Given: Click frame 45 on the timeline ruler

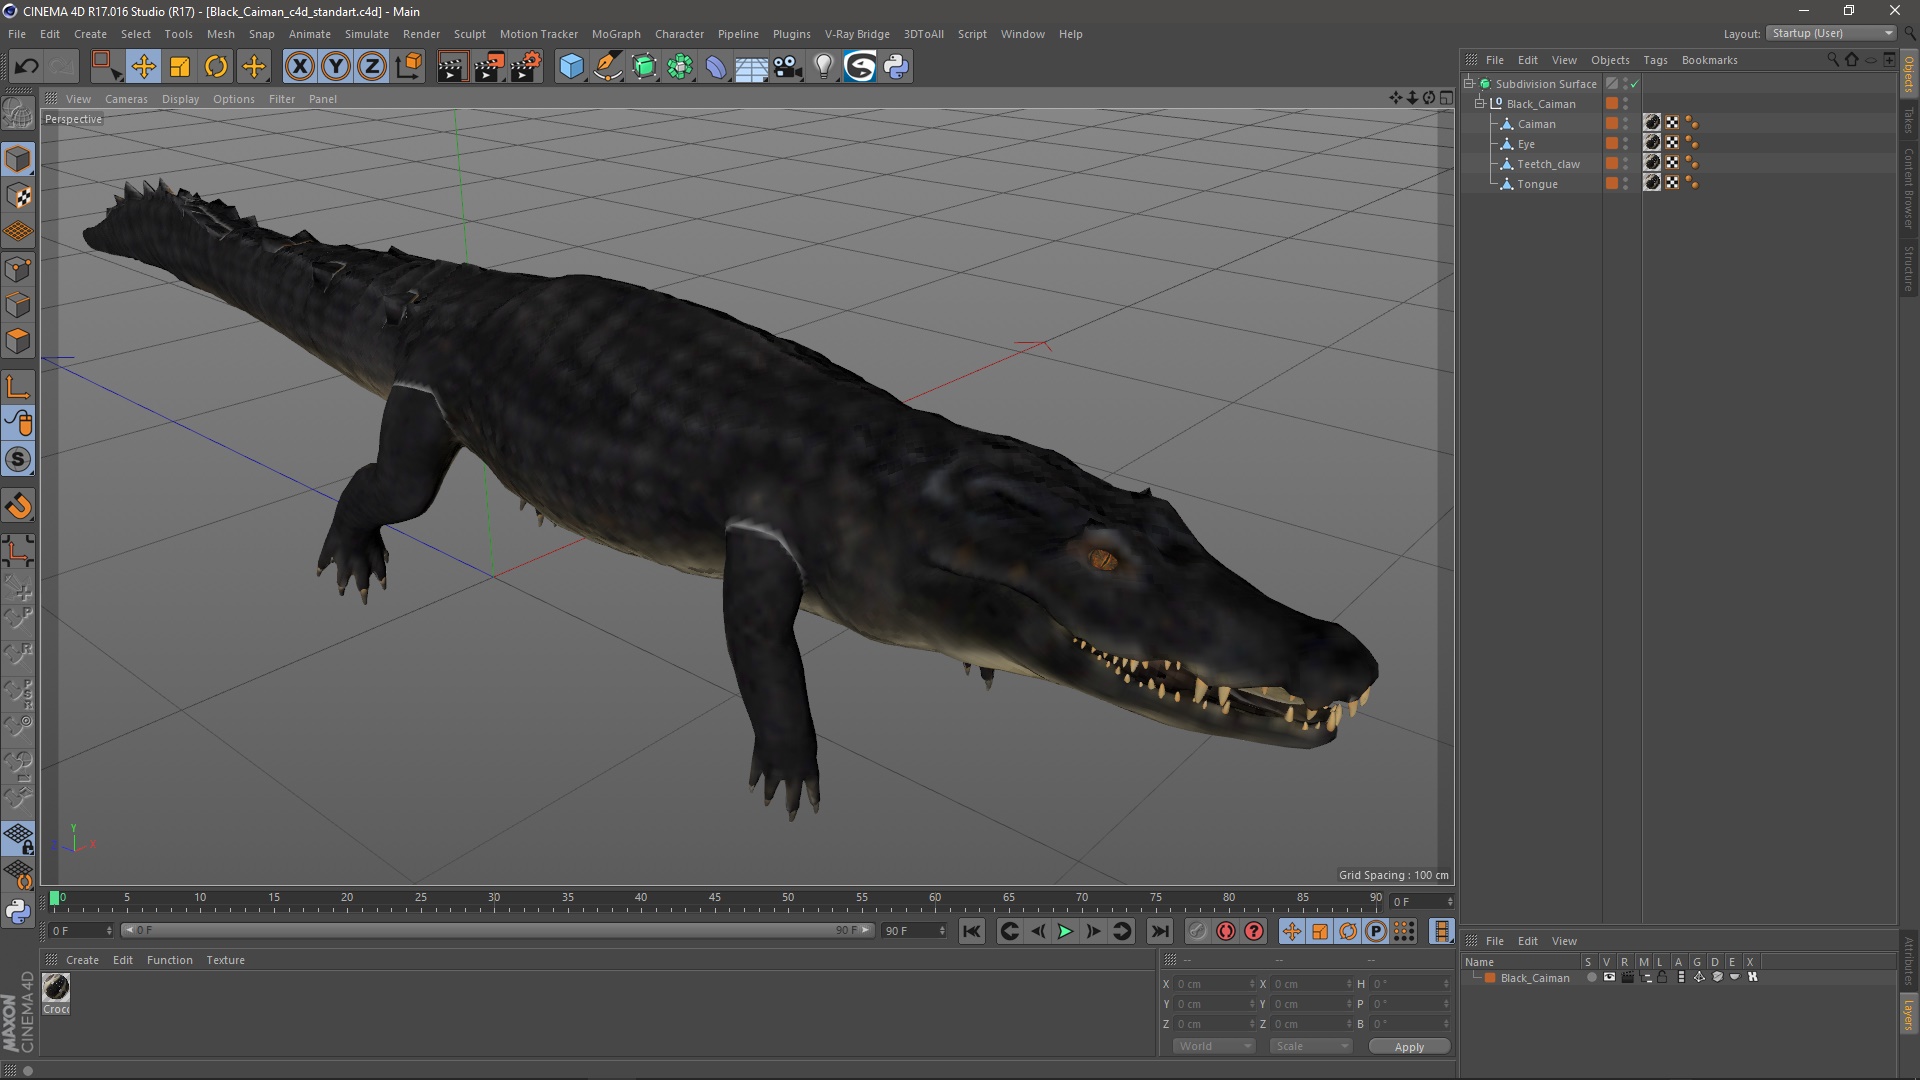Looking at the screenshot, I should coord(714,898).
